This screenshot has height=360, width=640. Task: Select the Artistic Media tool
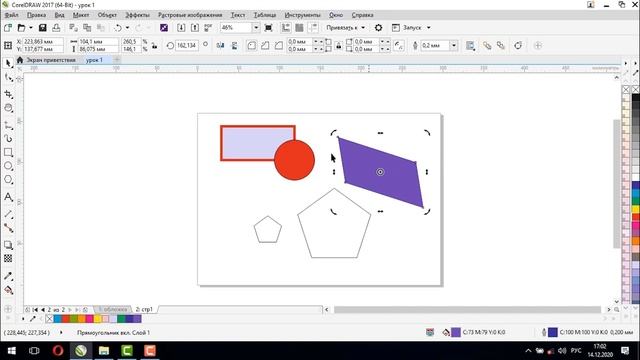pos(8,139)
